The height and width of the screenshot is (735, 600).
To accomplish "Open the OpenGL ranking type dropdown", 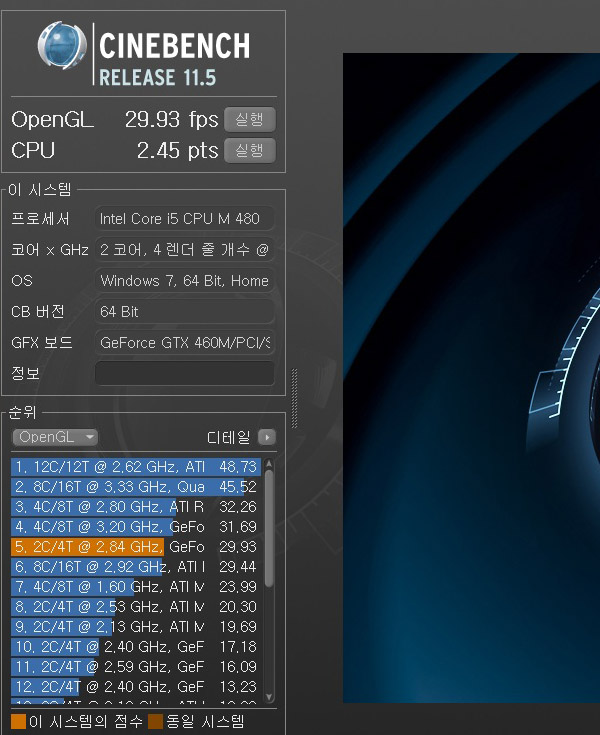I will tap(55, 437).
